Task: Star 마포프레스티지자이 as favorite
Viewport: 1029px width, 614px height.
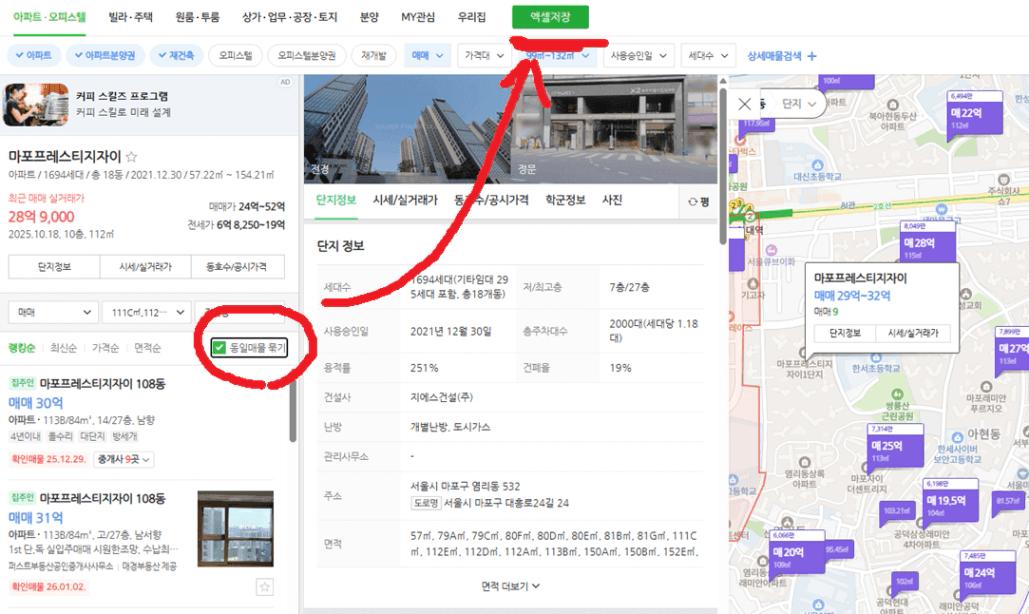Action: pyautogui.click(x=131, y=157)
